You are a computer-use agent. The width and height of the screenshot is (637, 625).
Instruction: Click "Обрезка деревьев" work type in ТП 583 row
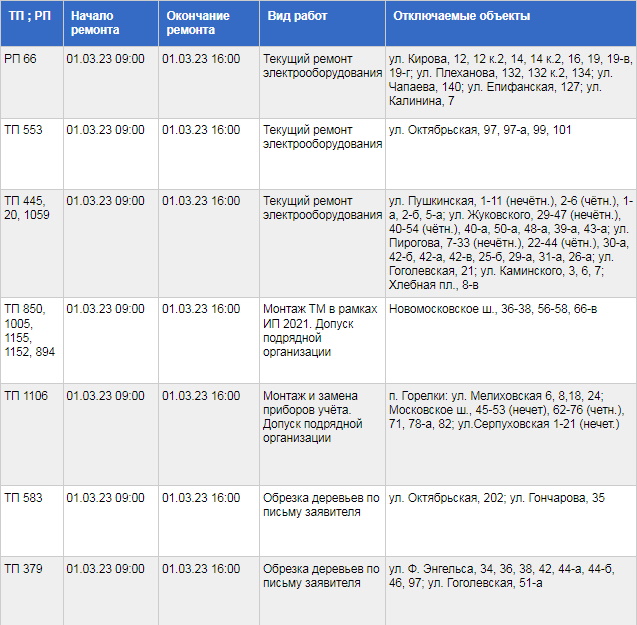point(321,505)
